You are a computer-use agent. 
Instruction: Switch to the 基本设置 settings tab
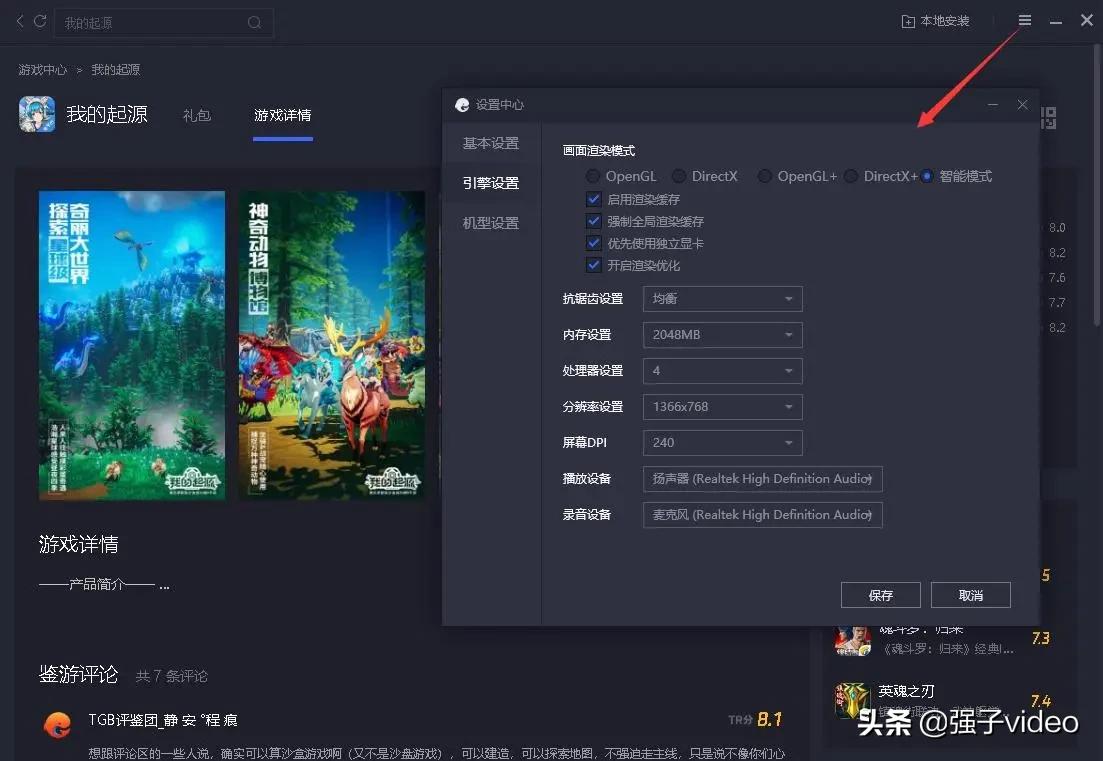[492, 143]
